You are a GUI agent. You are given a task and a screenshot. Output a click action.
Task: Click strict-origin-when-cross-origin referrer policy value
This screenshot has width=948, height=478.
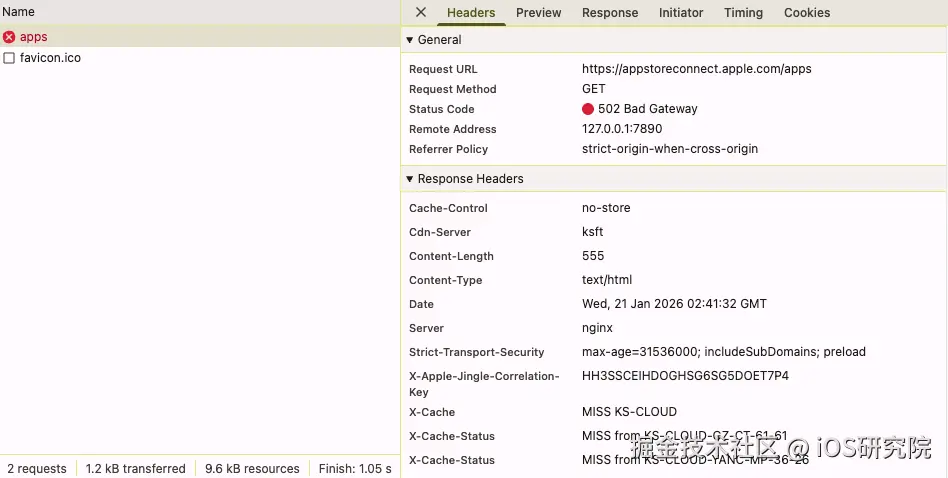[670, 149]
